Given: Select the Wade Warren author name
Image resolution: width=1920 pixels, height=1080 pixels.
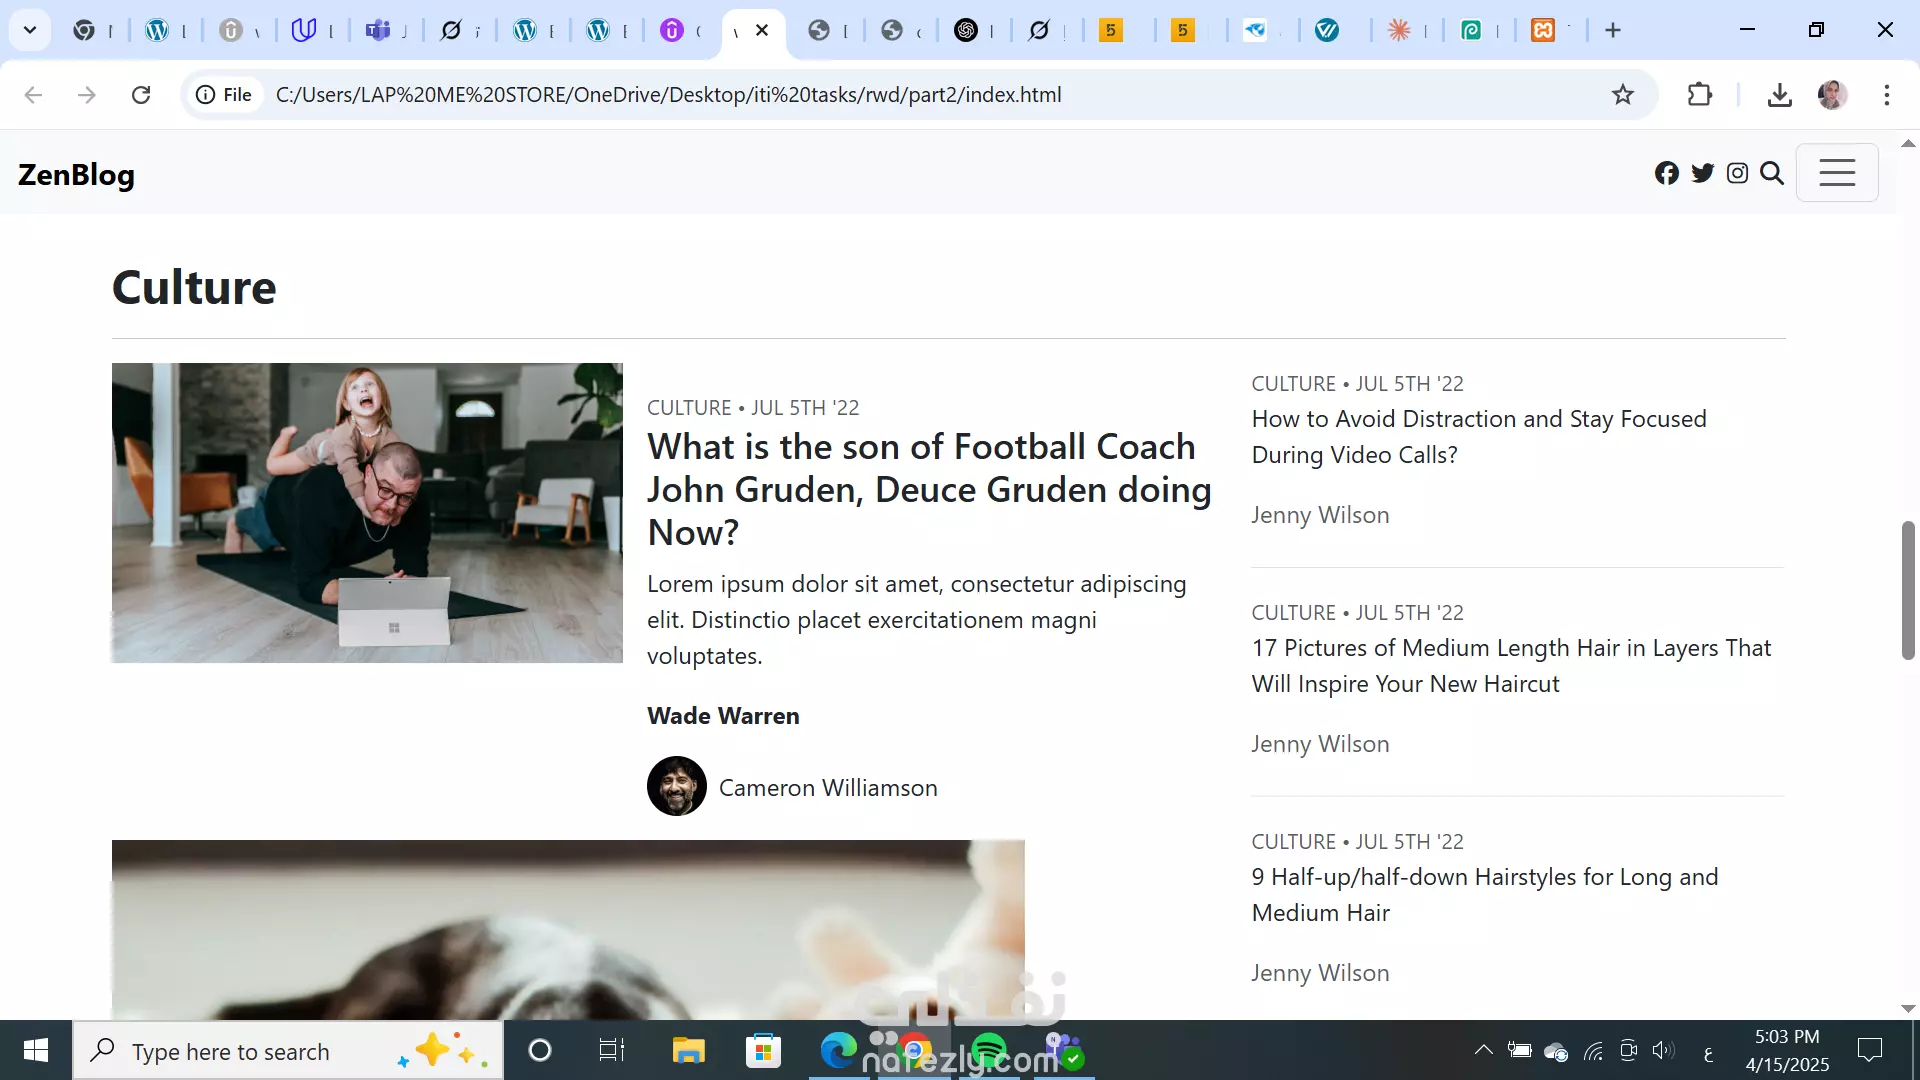Looking at the screenshot, I should click(723, 716).
